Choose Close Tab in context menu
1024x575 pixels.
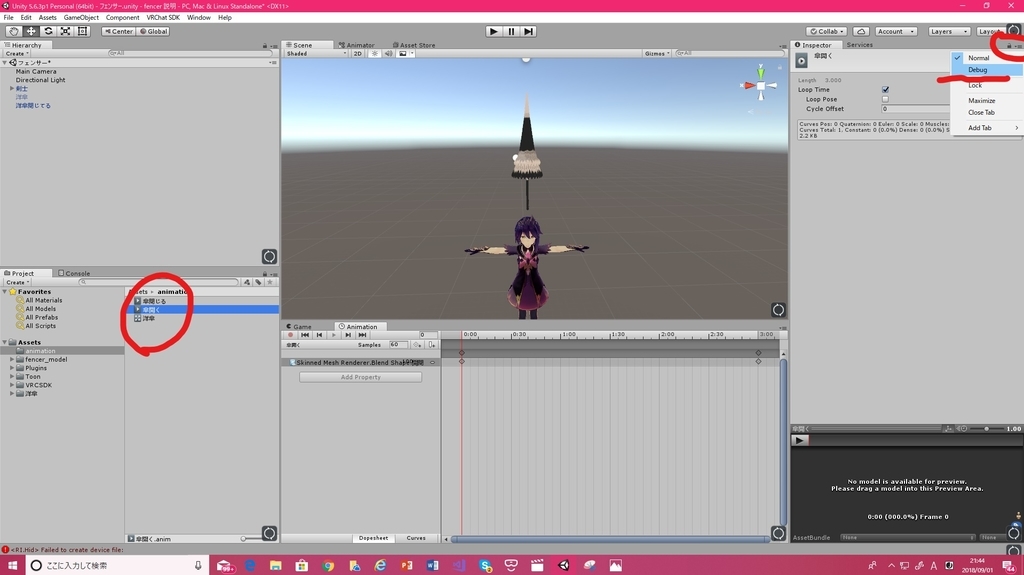tap(987, 112)
